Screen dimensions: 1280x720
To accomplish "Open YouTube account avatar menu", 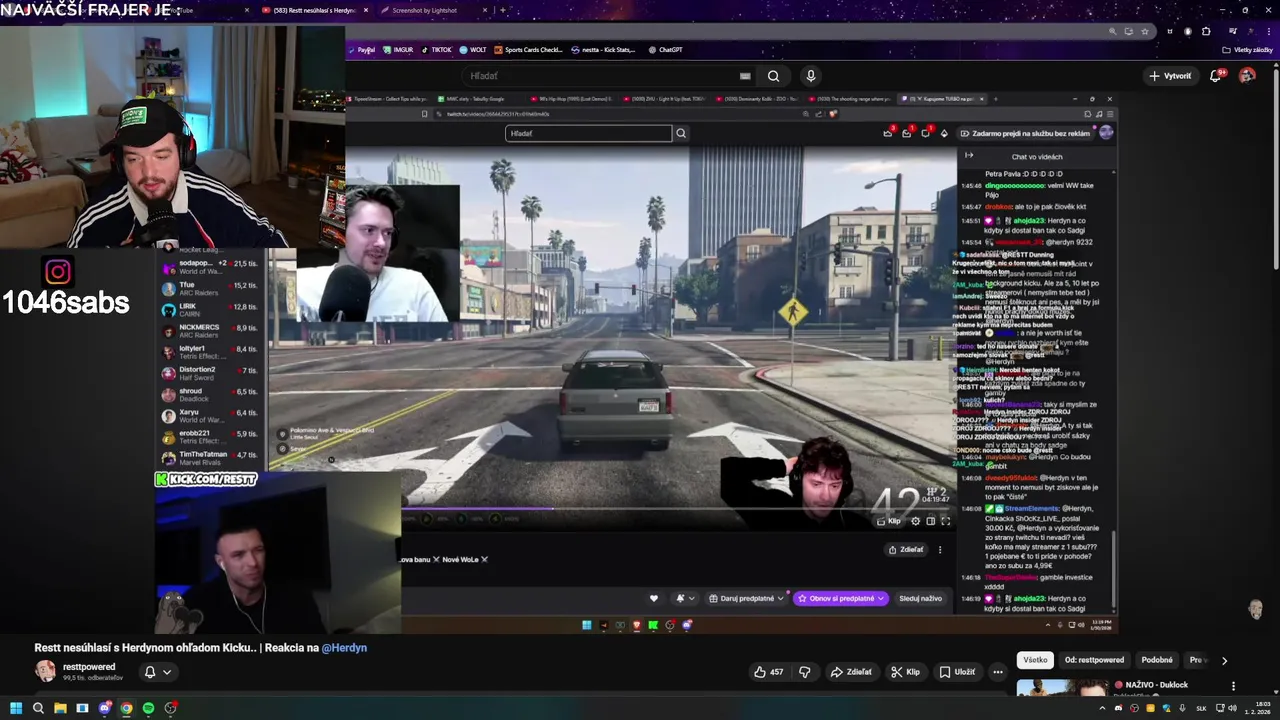I will click(x=1247, y=76).
